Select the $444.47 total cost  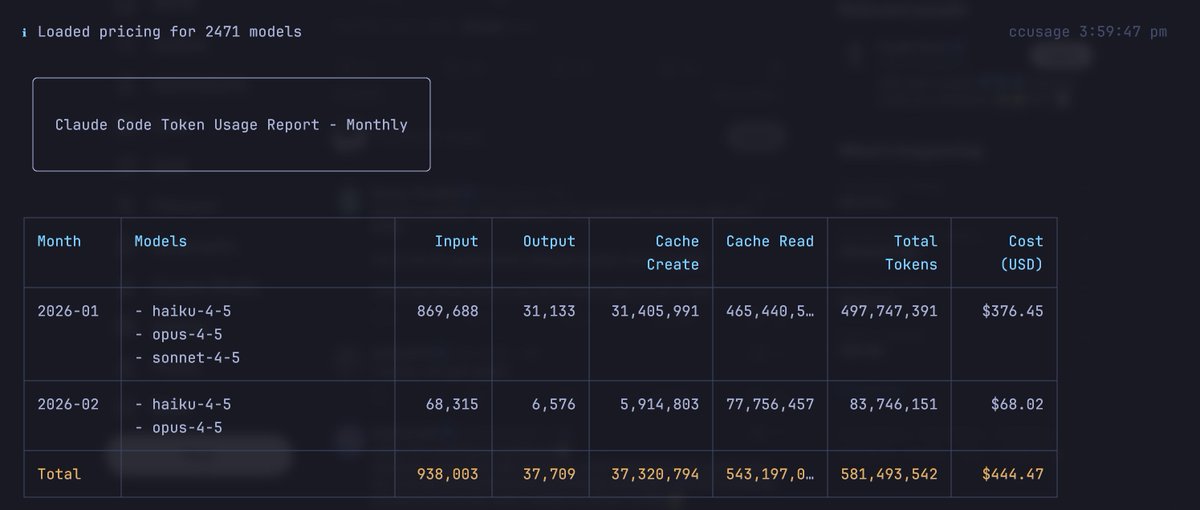pyautogui.click(x=1013, y=474)
